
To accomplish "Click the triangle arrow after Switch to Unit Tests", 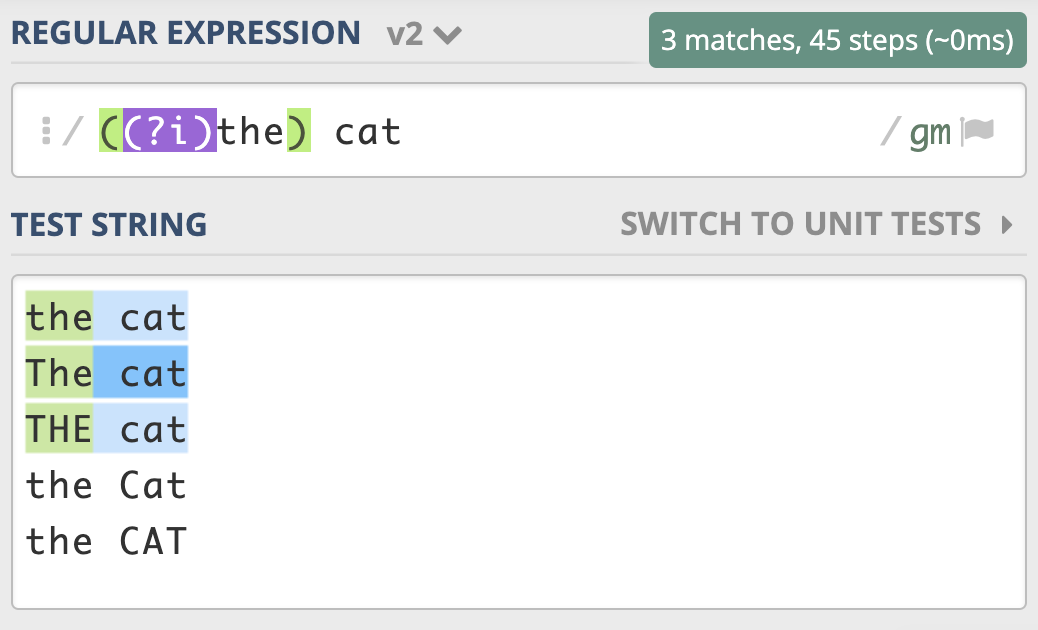I will tap(1007, 225).
